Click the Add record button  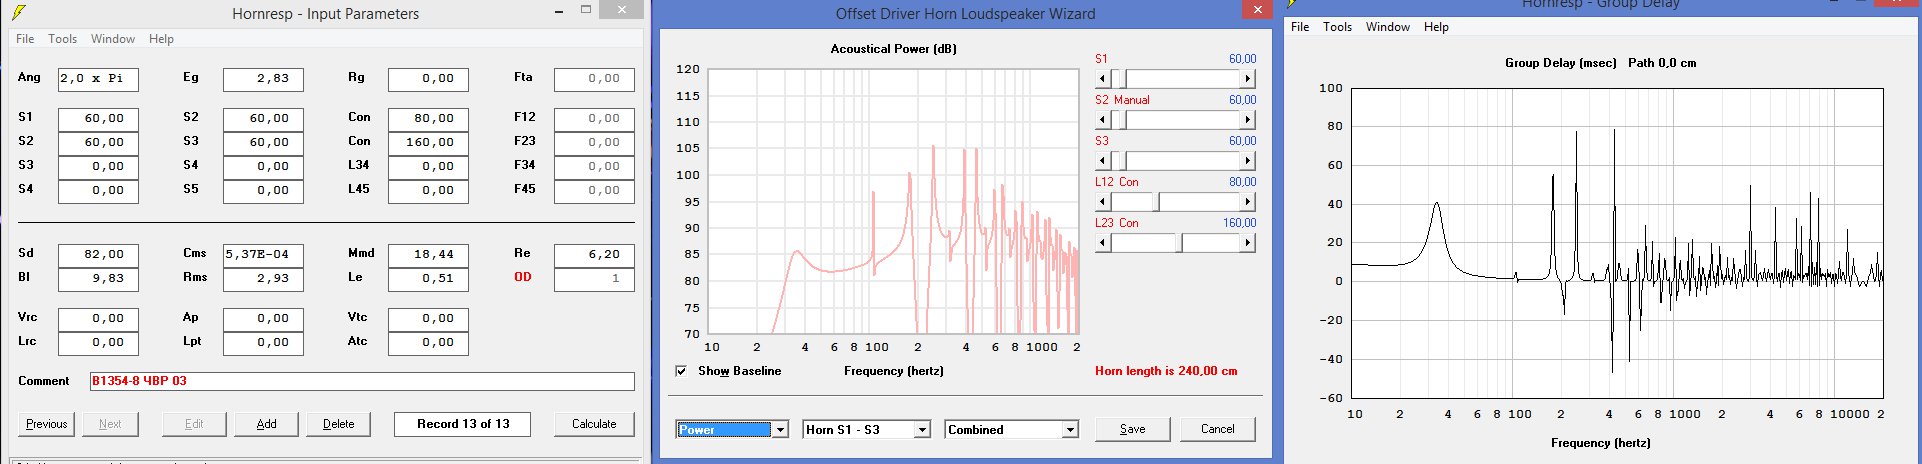267,424
